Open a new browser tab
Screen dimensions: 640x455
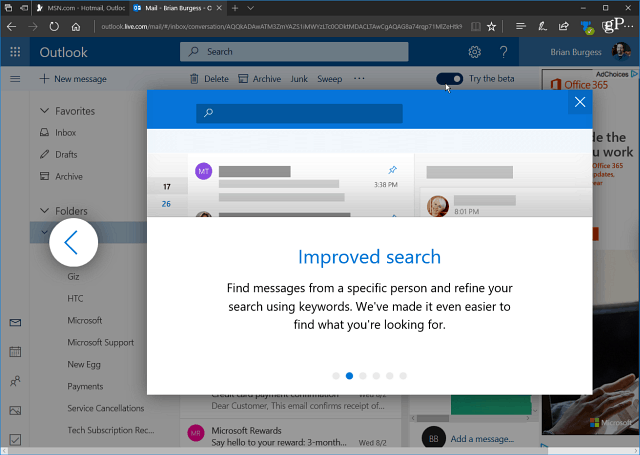click(x=235, y=8)
